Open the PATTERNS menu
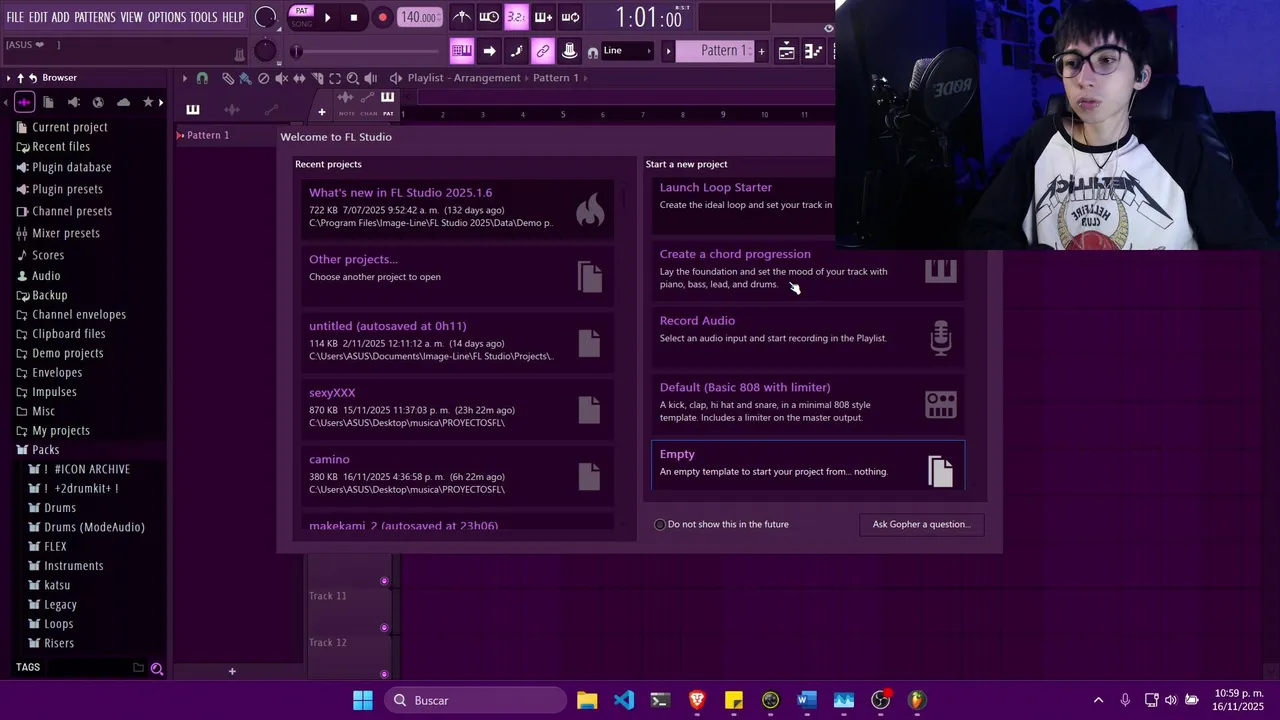The height and width of the screenshot is (720, 1280). (x=95, y=17)
